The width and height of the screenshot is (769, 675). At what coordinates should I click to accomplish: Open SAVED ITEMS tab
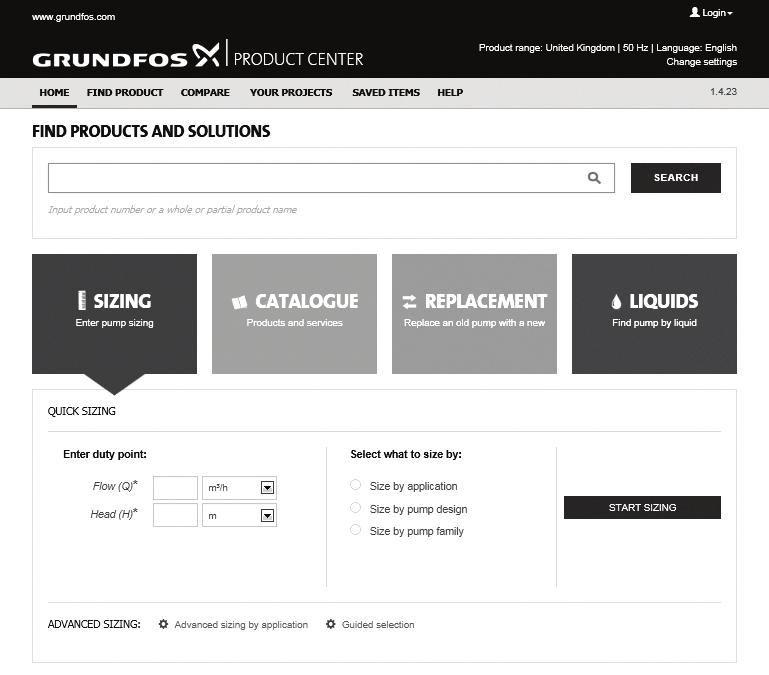386,93
